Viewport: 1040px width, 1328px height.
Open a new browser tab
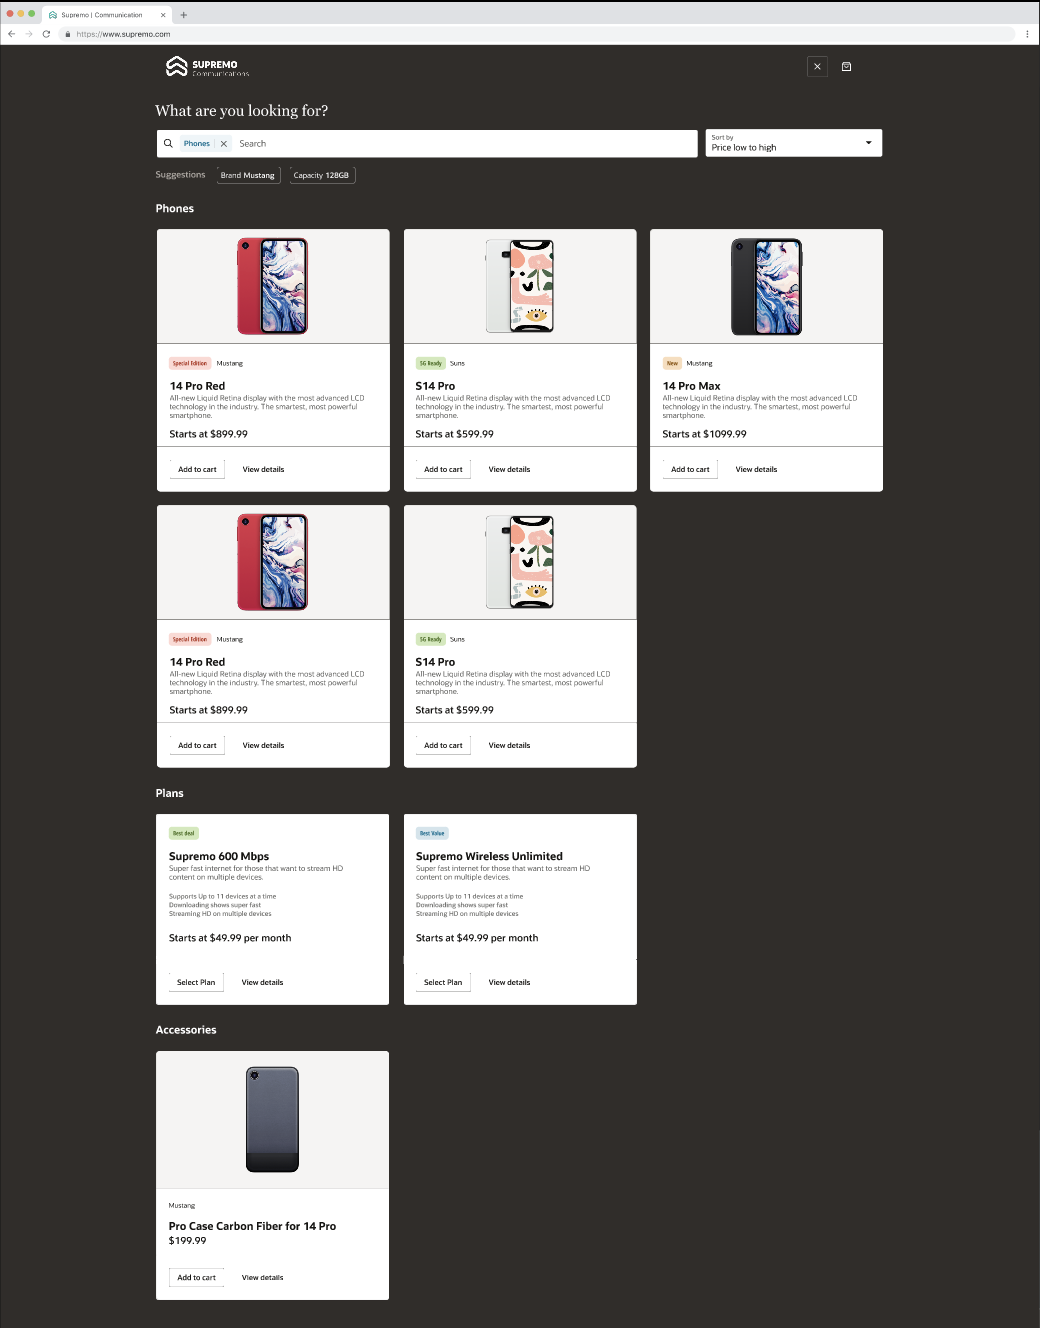pos(184,15)
